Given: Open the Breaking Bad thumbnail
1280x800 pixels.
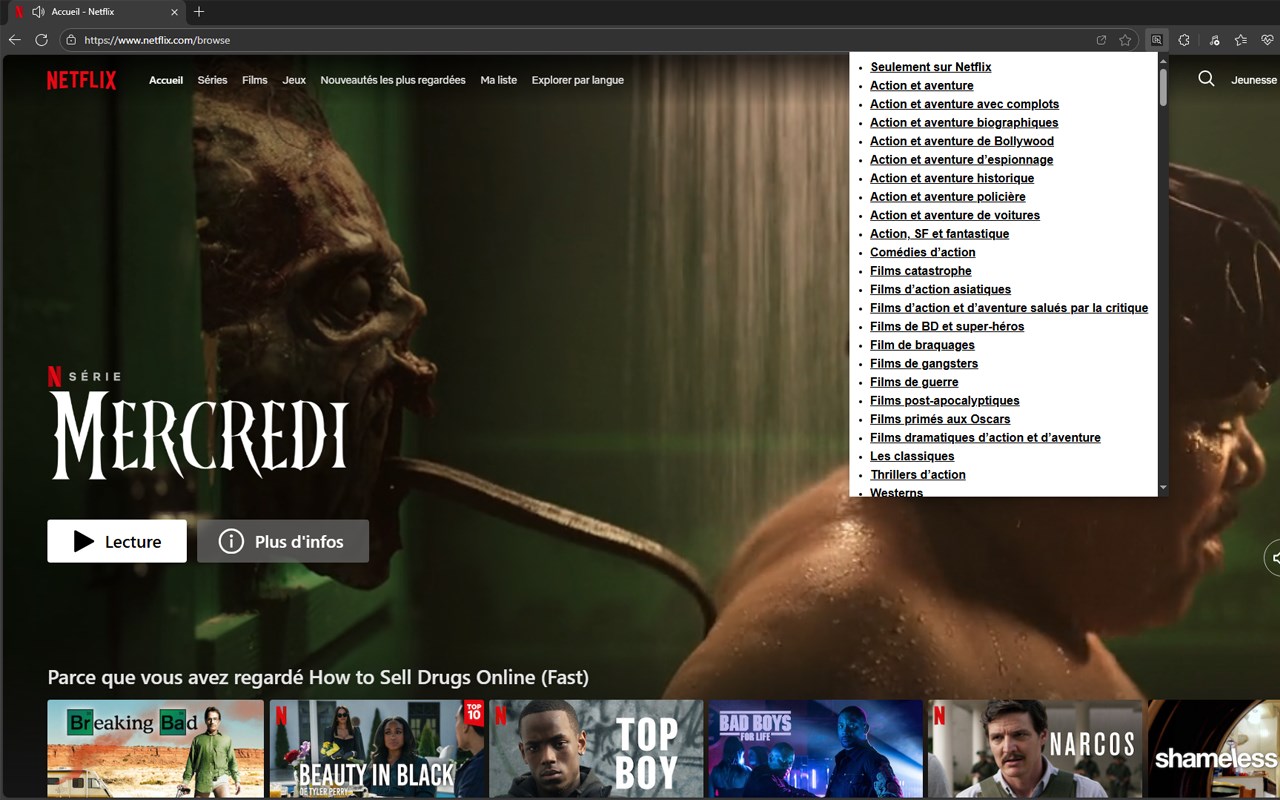Looking at the screenshot, I should click(x=156, y=748).
